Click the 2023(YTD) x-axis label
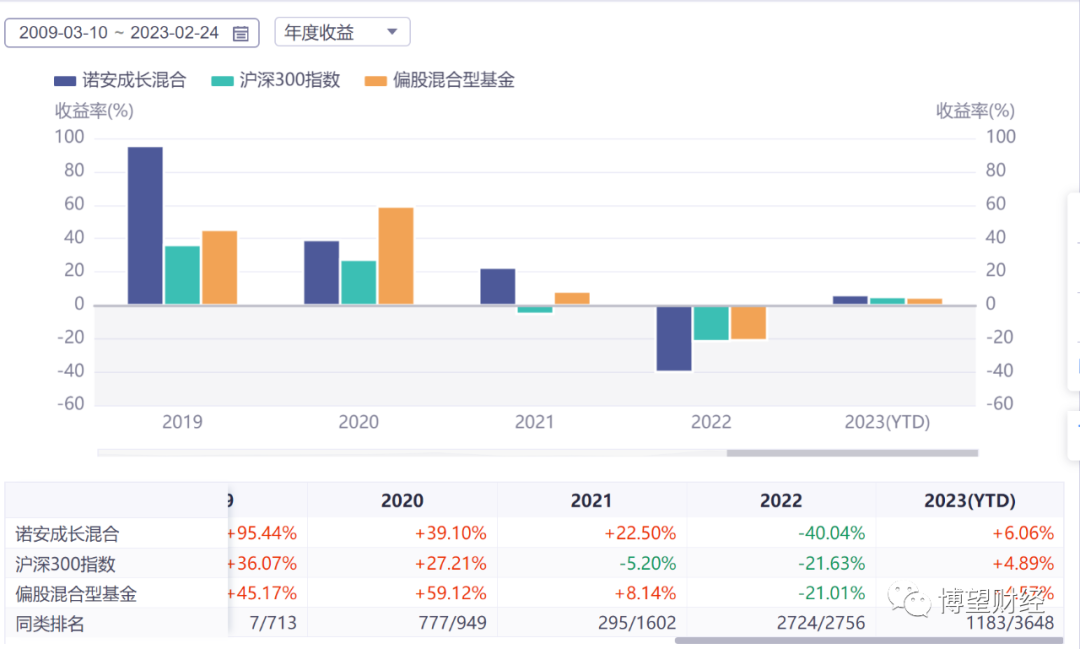Viewport: 1080px width, 649px height. tap(888, 422)
